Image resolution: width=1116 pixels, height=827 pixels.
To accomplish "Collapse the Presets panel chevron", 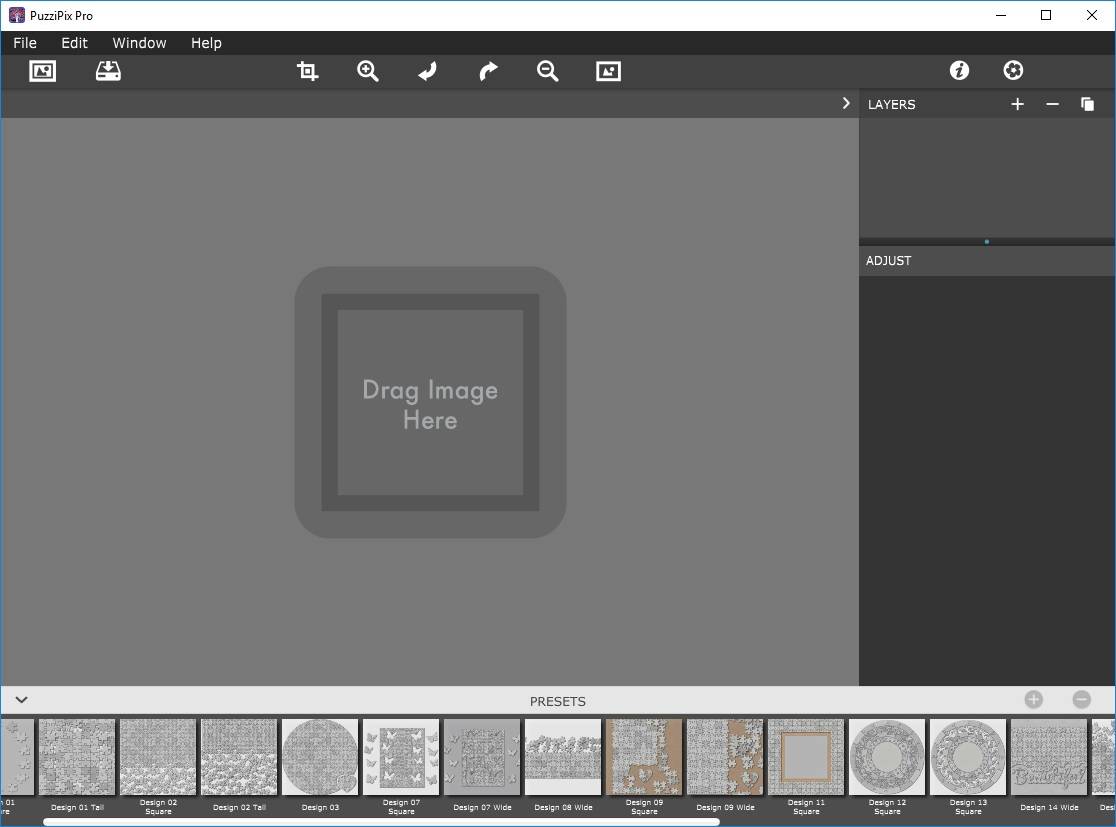I will (x=21, y=700).
